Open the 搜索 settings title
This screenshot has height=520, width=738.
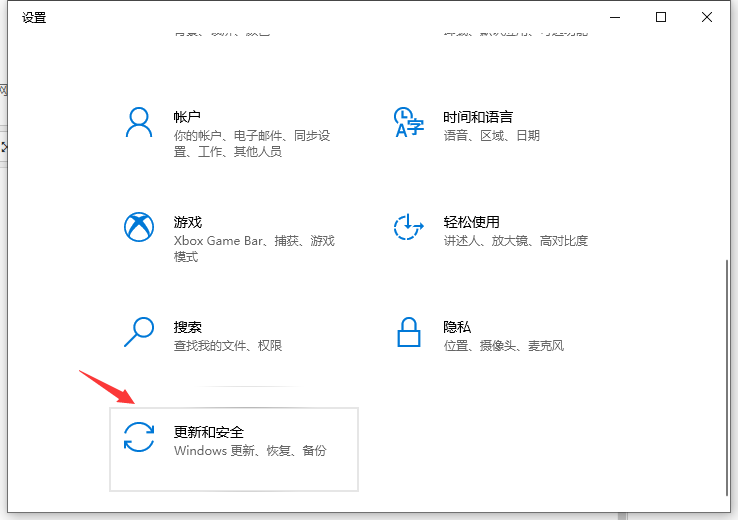(187, 327)
